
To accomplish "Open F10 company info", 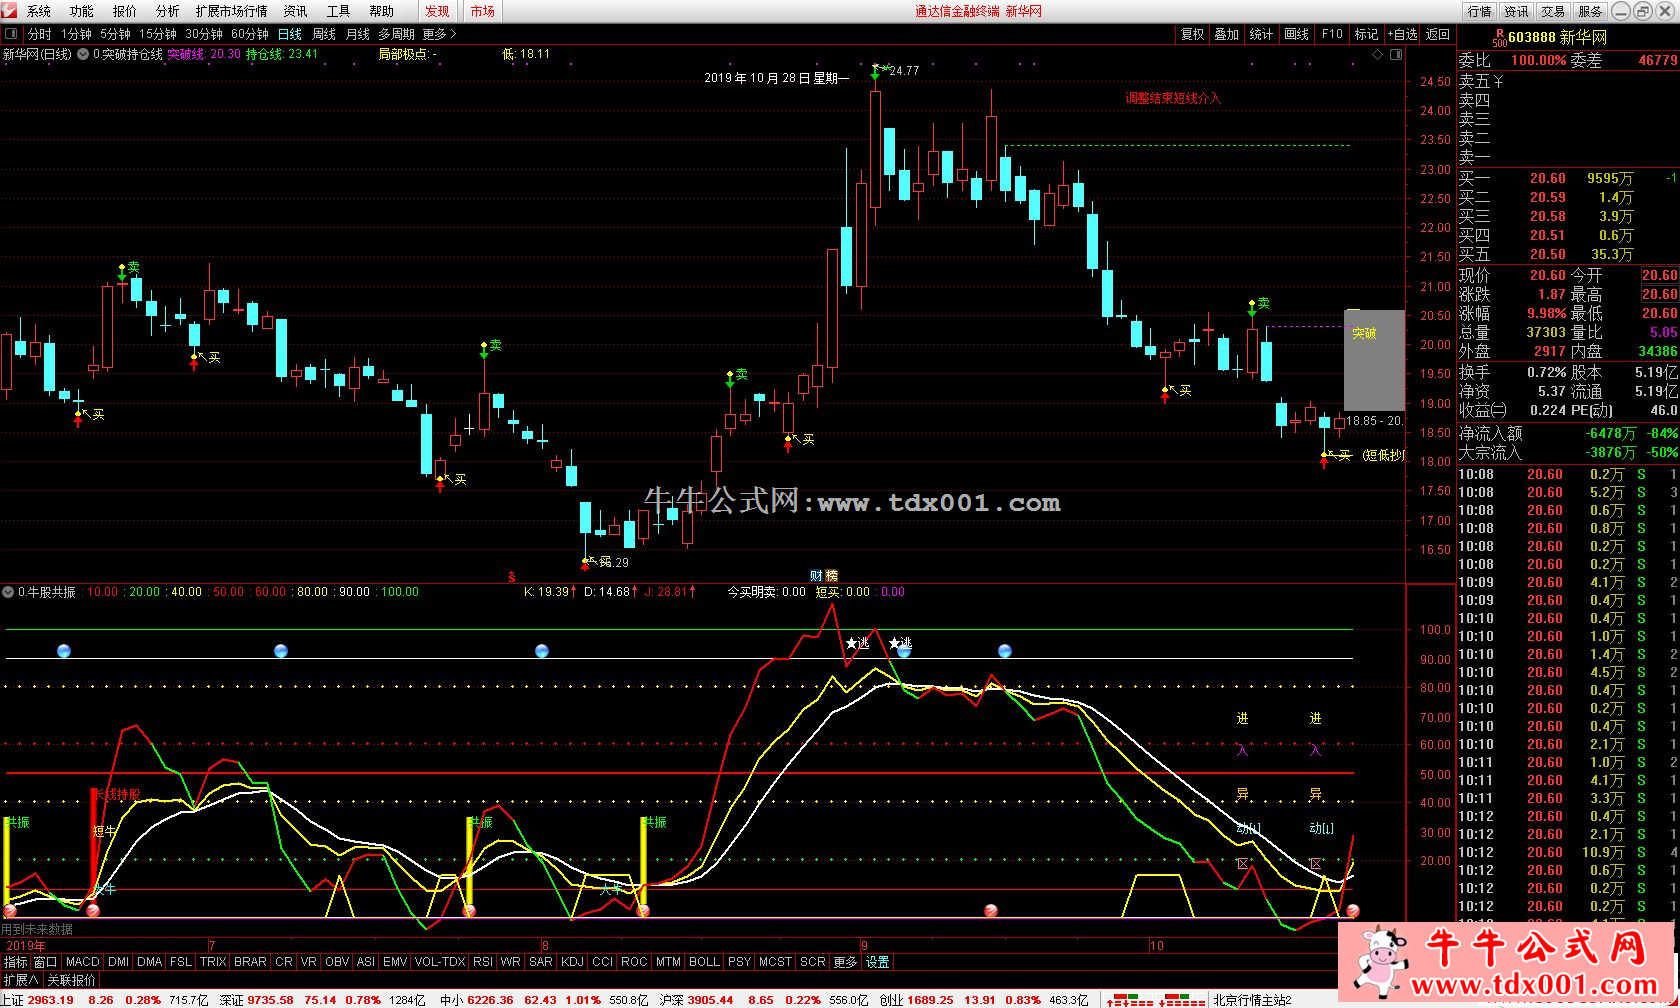I will 1332,34.
